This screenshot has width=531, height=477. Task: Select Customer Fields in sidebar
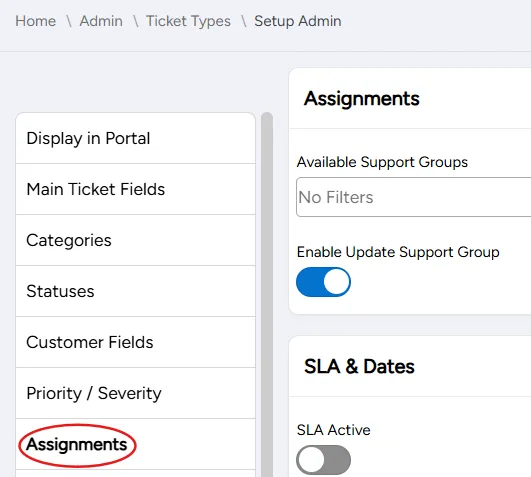click(135, 342)
